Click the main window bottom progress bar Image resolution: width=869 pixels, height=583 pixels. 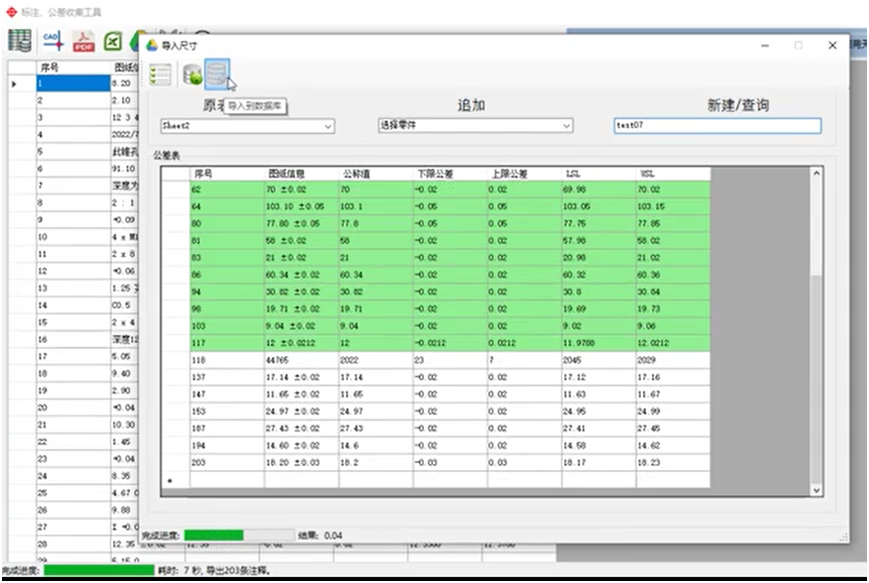point(99,570)
